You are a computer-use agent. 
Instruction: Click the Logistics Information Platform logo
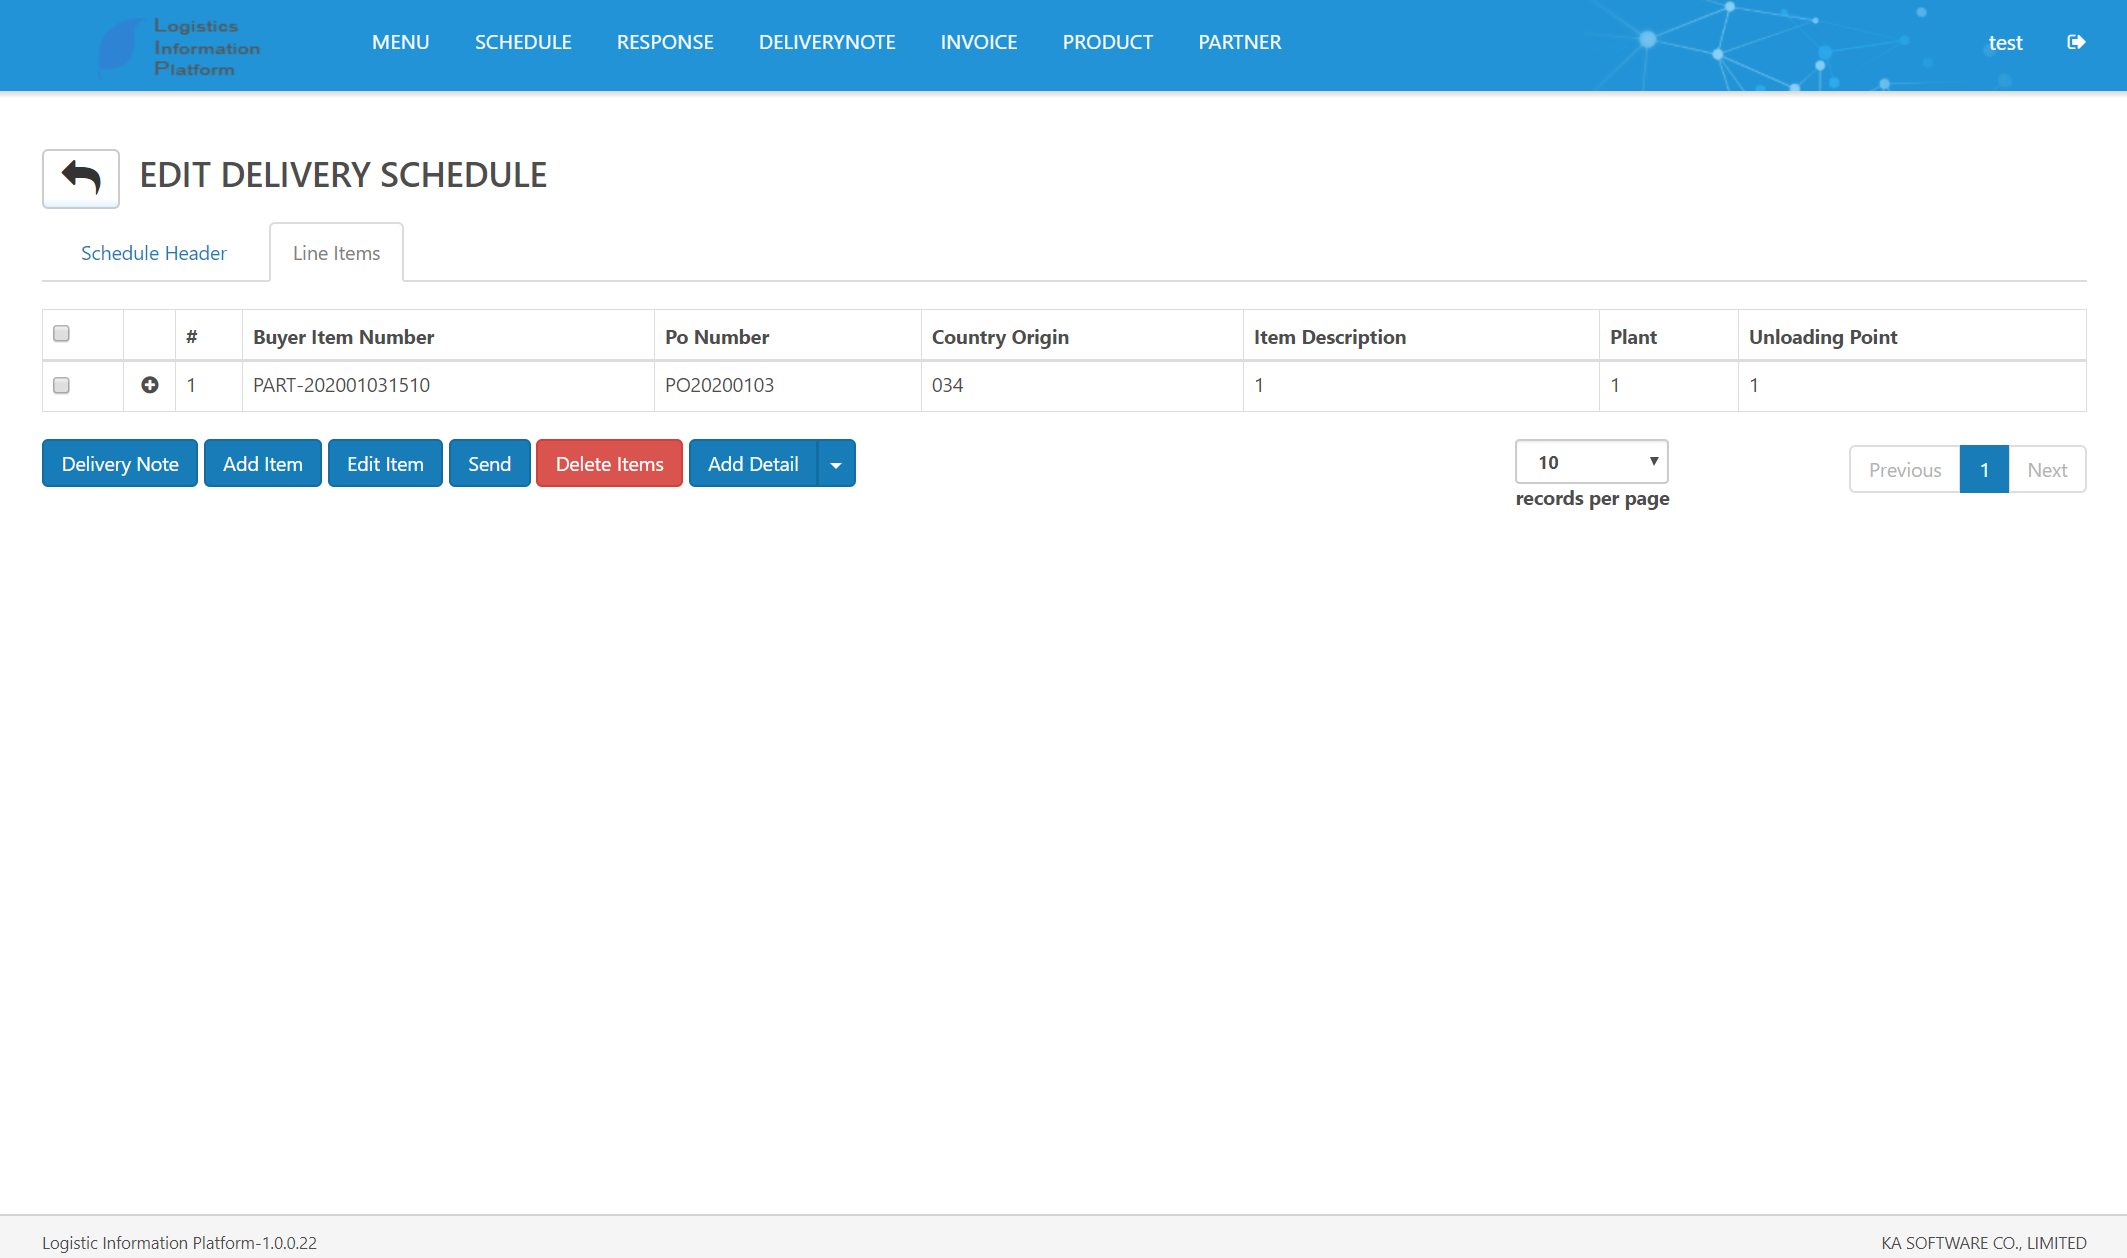coord(180,46)
